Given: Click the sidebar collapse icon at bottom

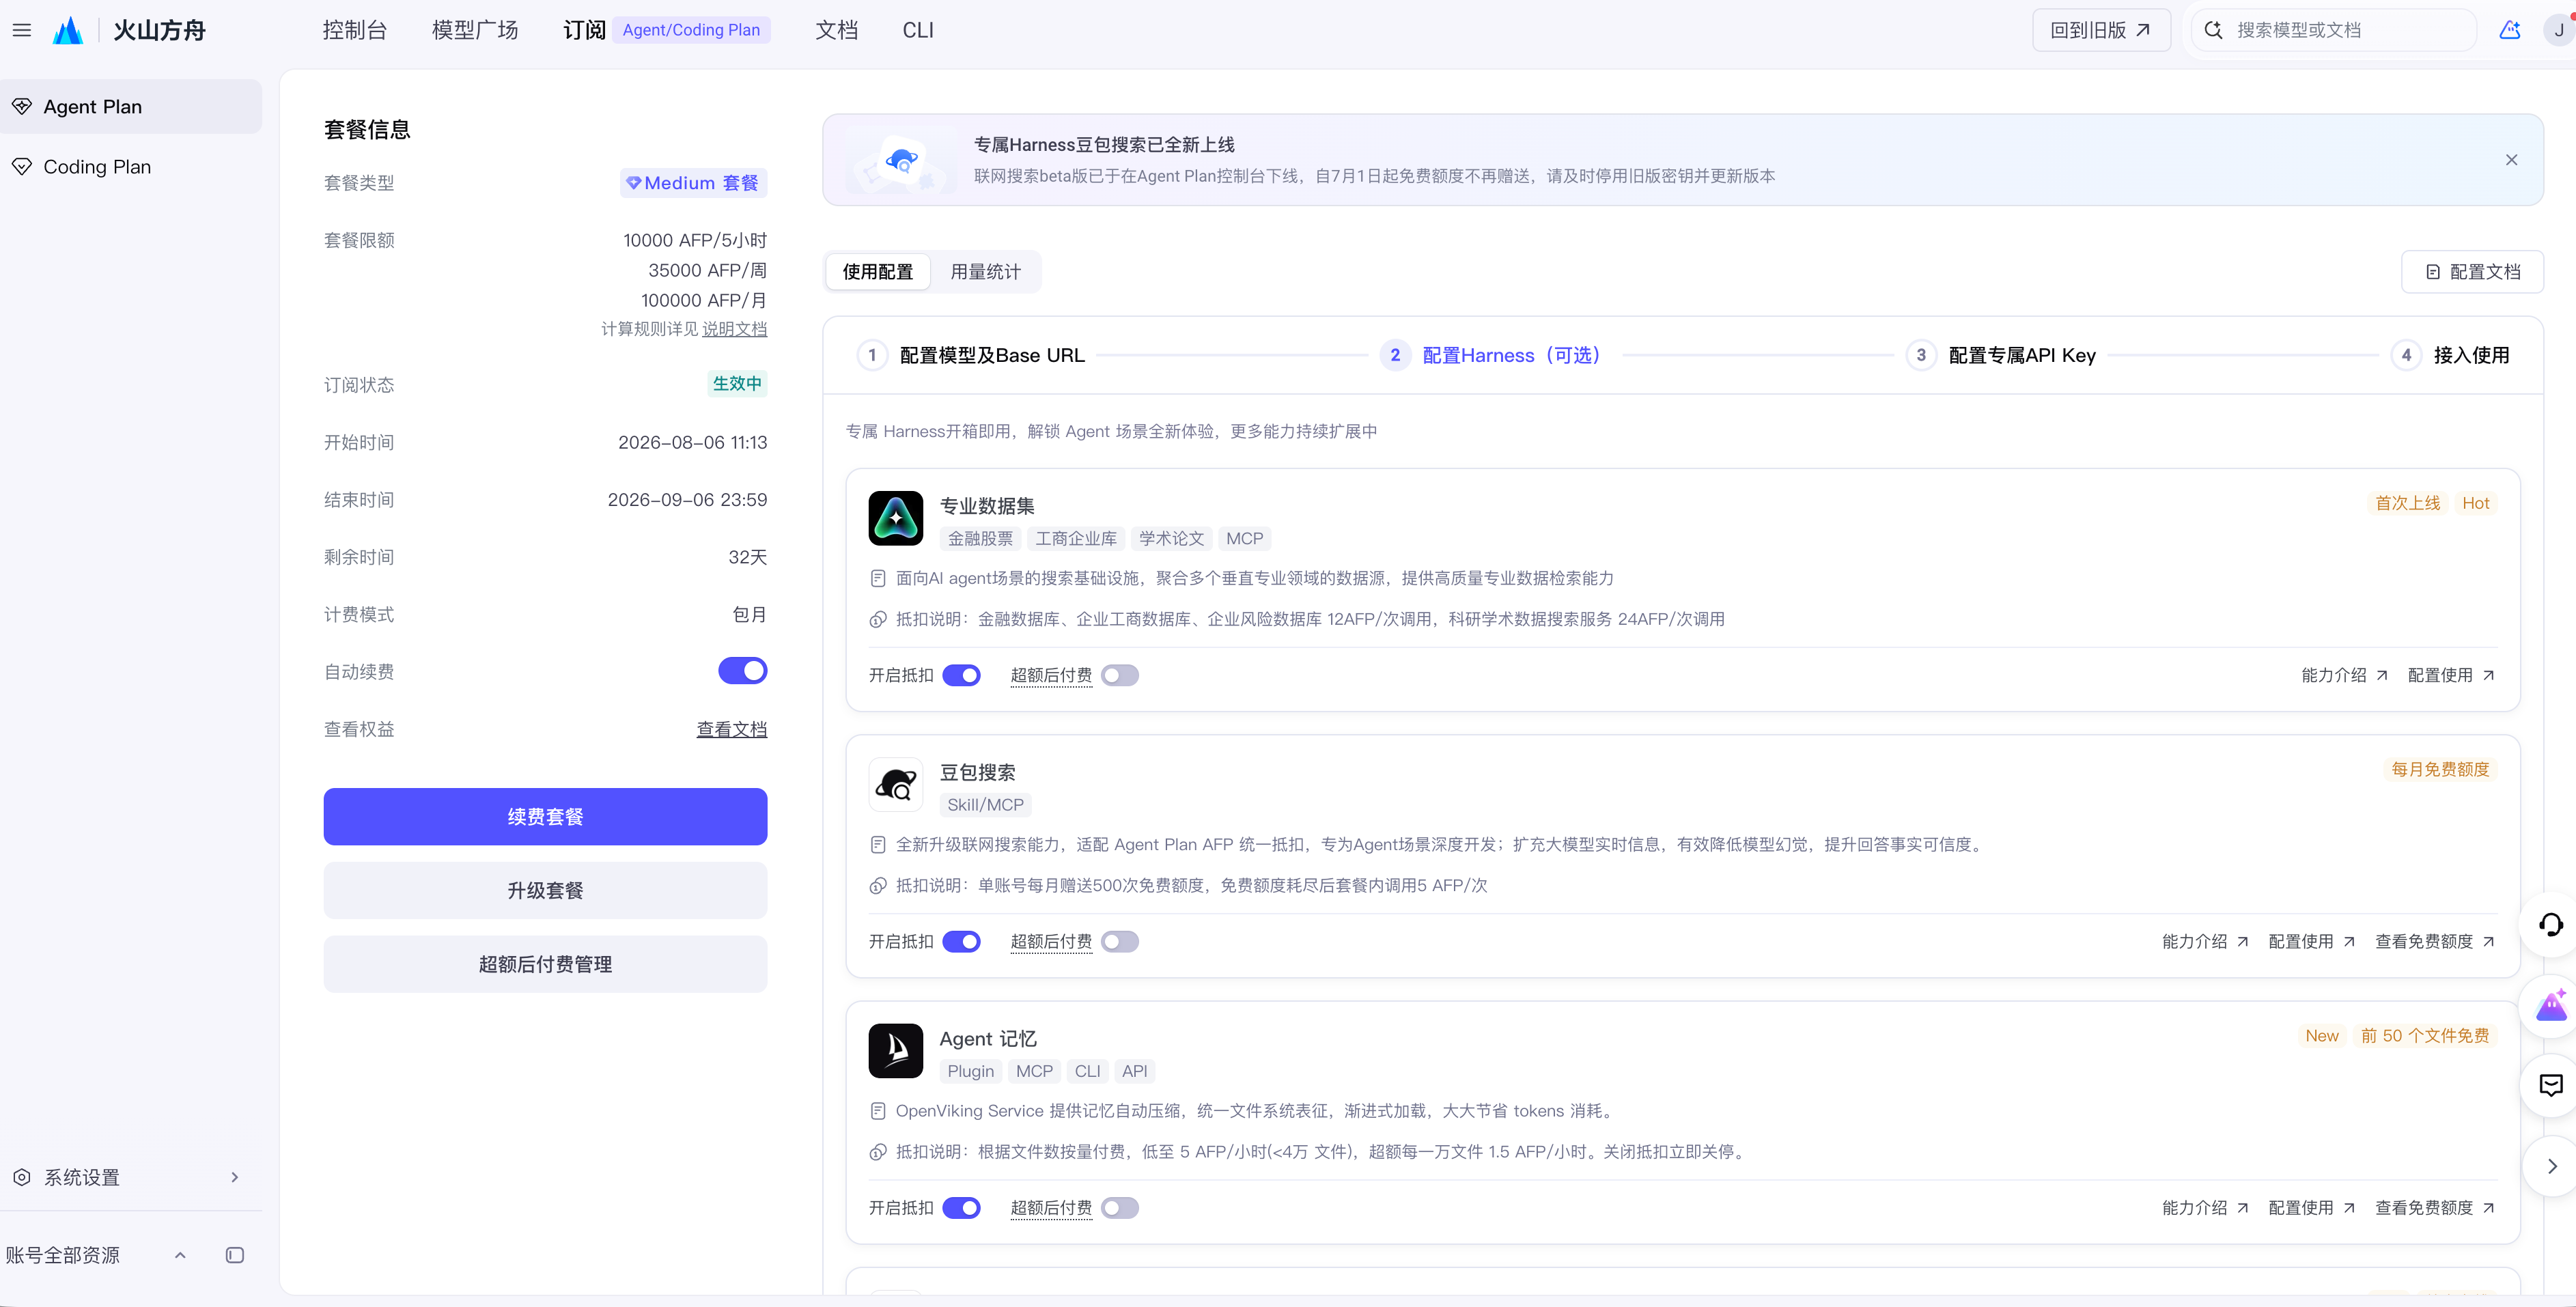Looking at the screenshot, I should click(235, 1255).
